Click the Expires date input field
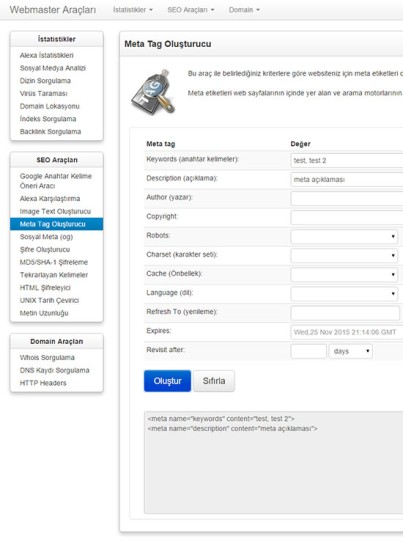The height and width of the screenshot is (550, 403). tap(347, 332)
